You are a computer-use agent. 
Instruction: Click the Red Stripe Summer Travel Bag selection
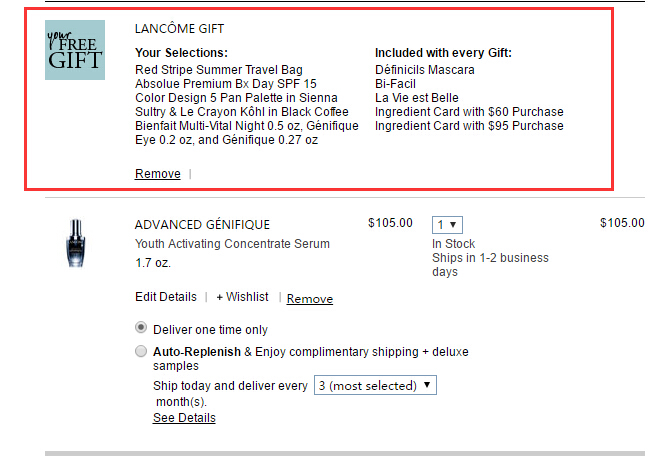(219, 70)
